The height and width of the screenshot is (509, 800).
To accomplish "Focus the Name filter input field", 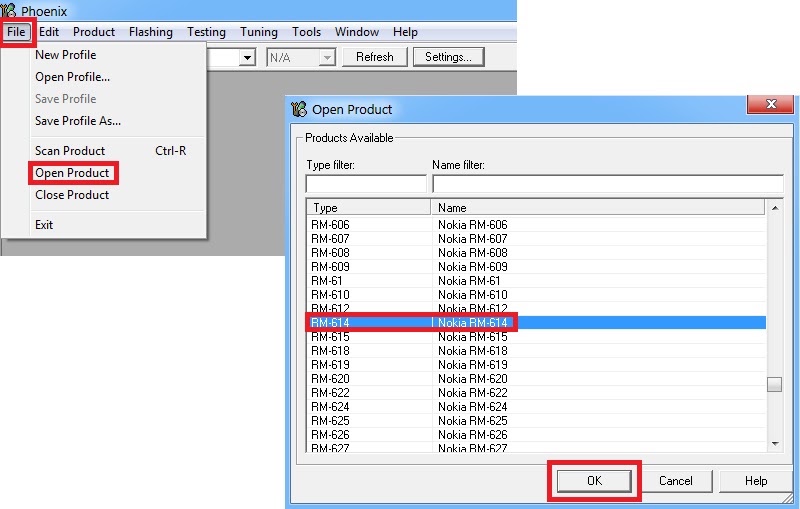I will (x=608, y=184).
